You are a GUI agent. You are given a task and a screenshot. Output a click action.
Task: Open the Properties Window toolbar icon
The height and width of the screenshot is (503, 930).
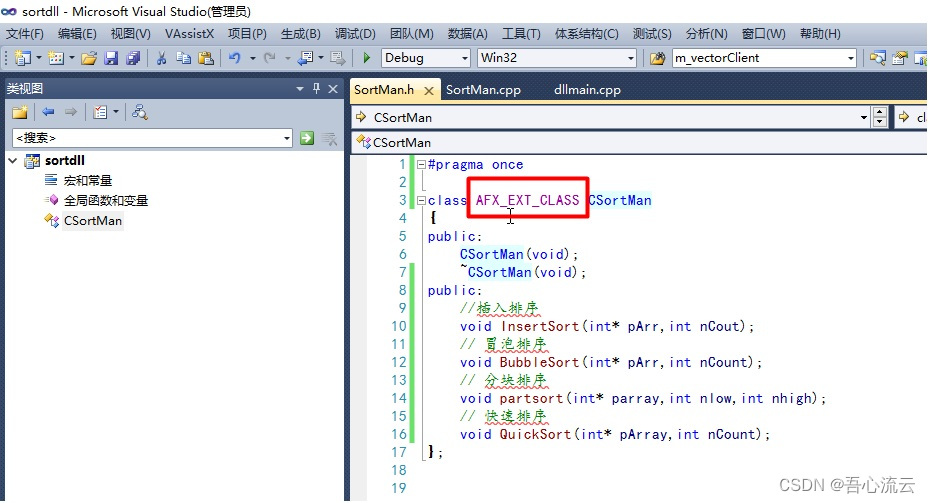pos(900,58)
